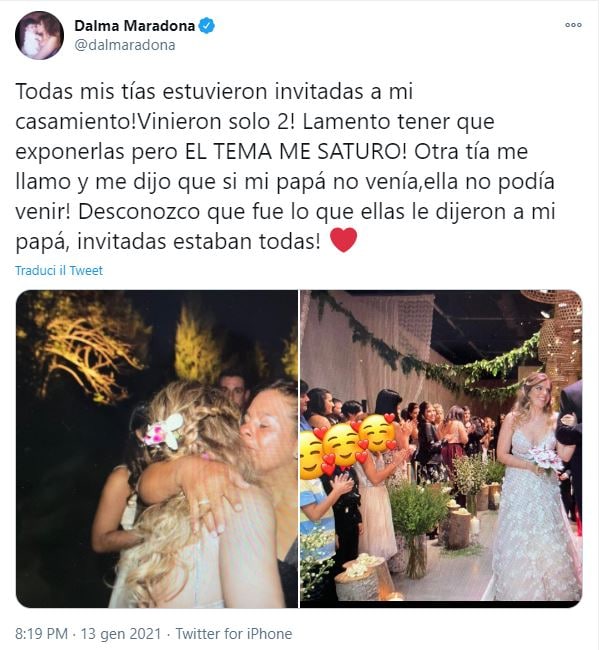Click the tweet body text
This screenshot has width=602, height=650.
click(285, 167)
